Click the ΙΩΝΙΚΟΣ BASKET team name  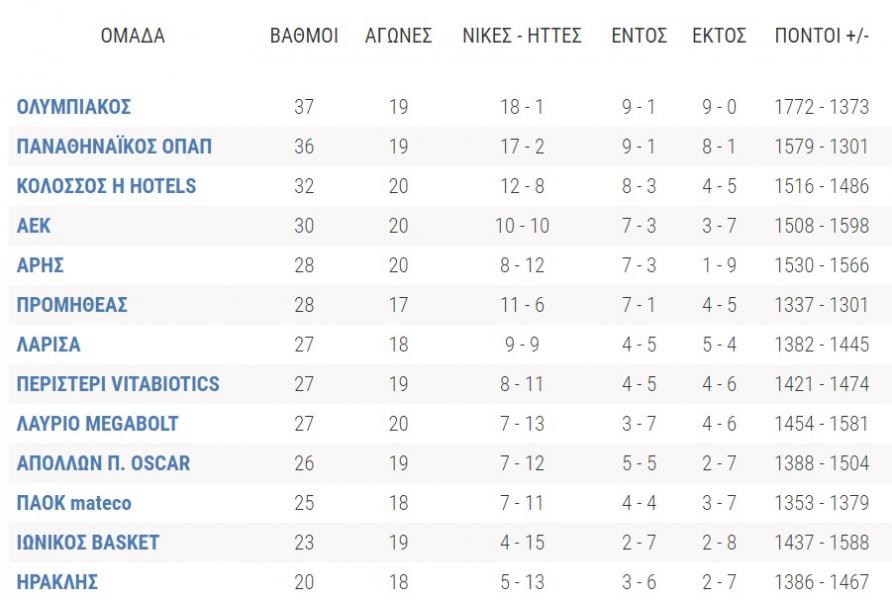click(x=88, y=543)
